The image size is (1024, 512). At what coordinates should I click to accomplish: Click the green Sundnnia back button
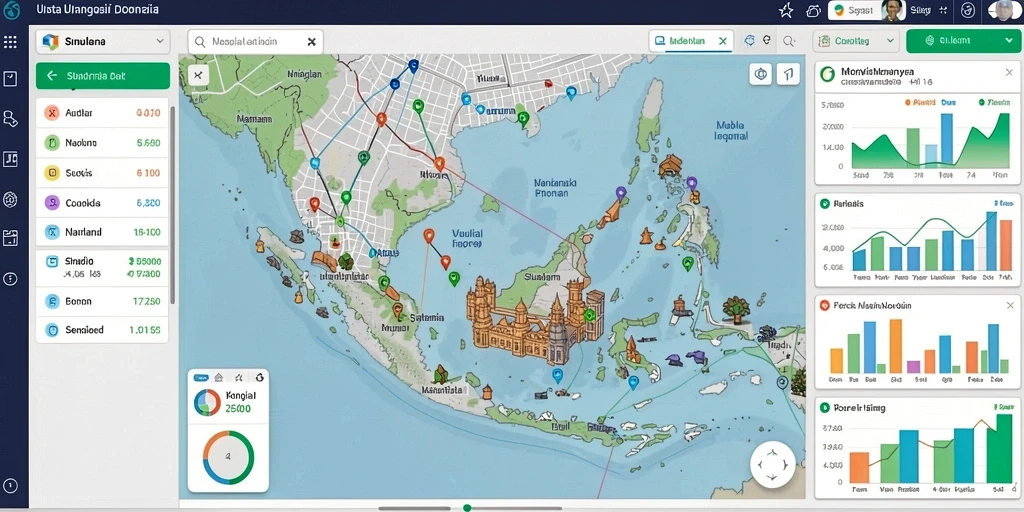point(103,76)
